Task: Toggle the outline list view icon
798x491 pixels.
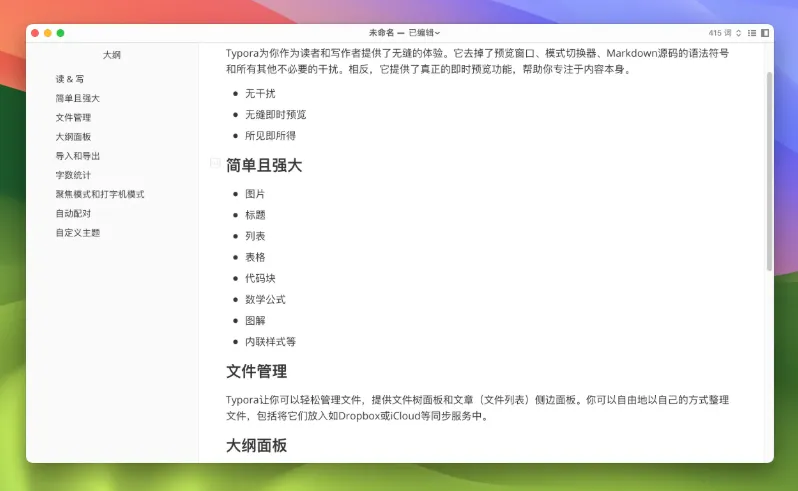Action: [752, 33]
